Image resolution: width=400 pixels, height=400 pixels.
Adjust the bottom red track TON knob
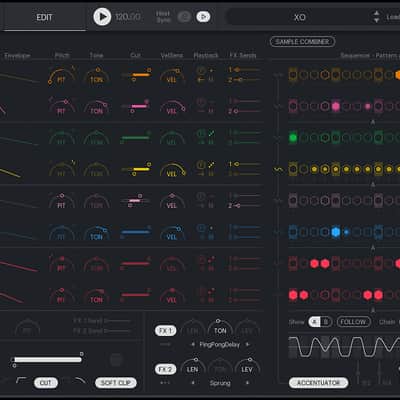[x=97, y=296]
